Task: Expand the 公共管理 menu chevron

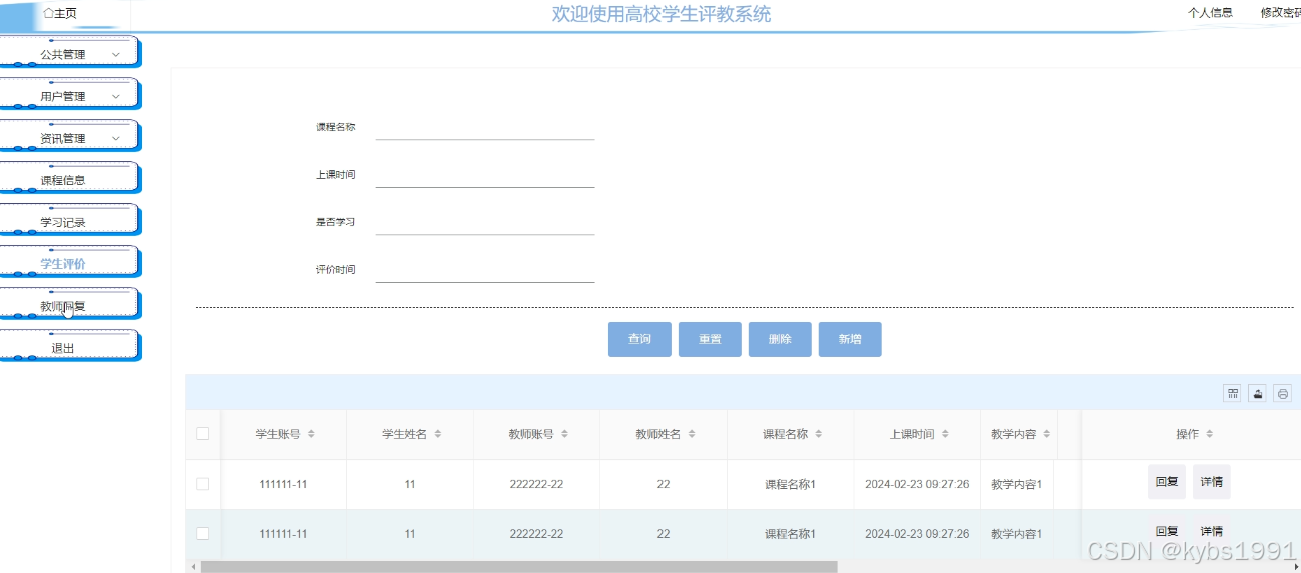Action: (116, 54)
